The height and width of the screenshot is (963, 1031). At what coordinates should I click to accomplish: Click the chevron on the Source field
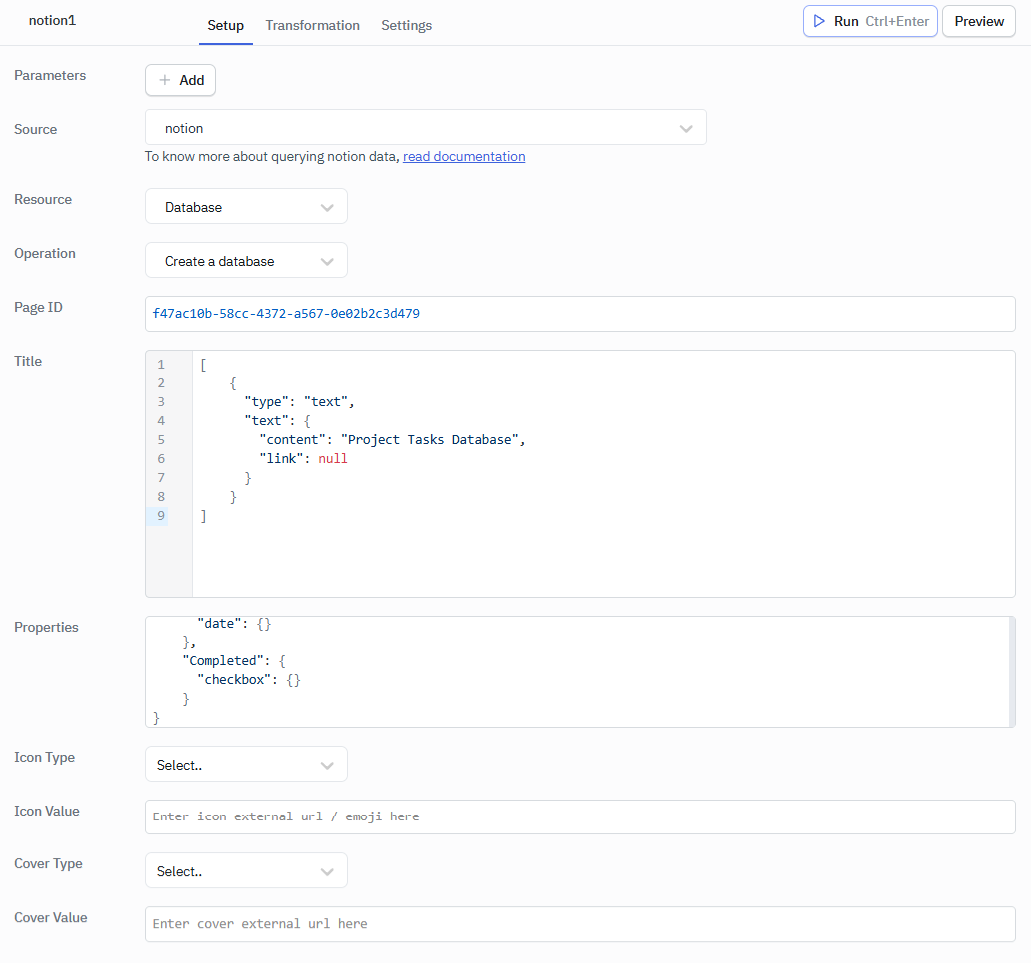(x=686, y=128)
